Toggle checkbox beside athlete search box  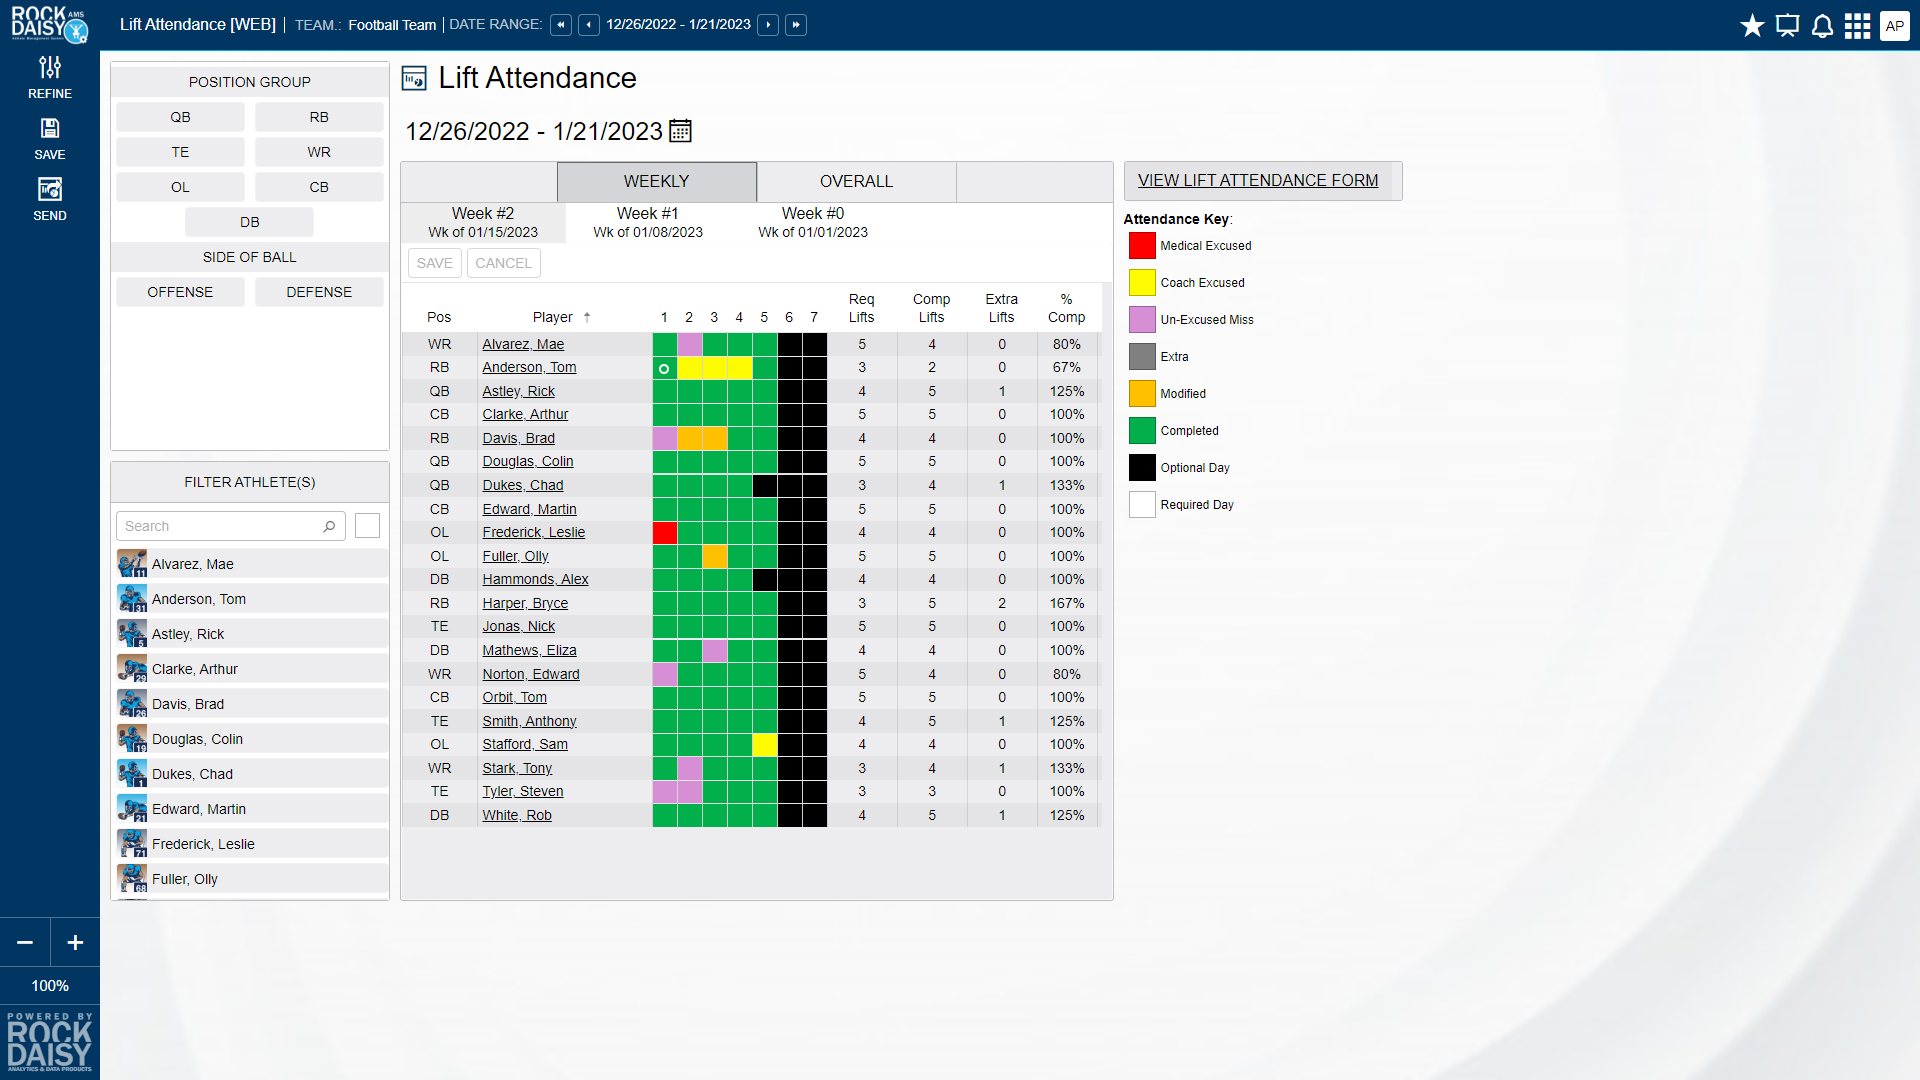pos(367,526)
